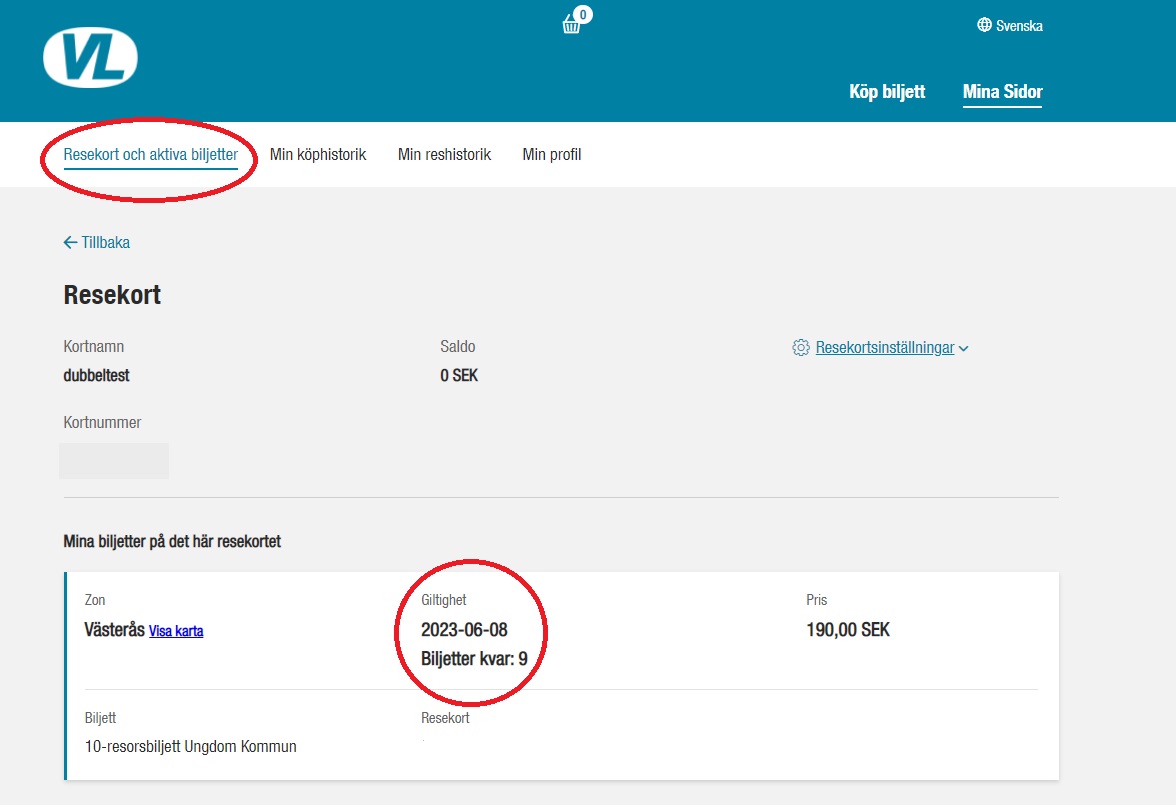The image size is (1176, 805).
Task: Click the basket item count badge
Action: click(583, 14)
